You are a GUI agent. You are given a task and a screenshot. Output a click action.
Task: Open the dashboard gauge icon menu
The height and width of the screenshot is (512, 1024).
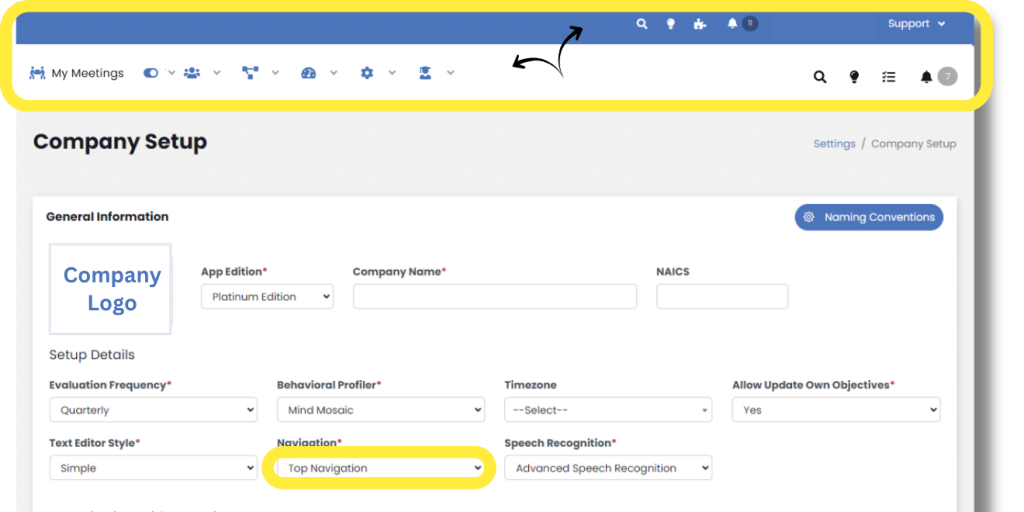pyautogui.click(x=308, y=73)
